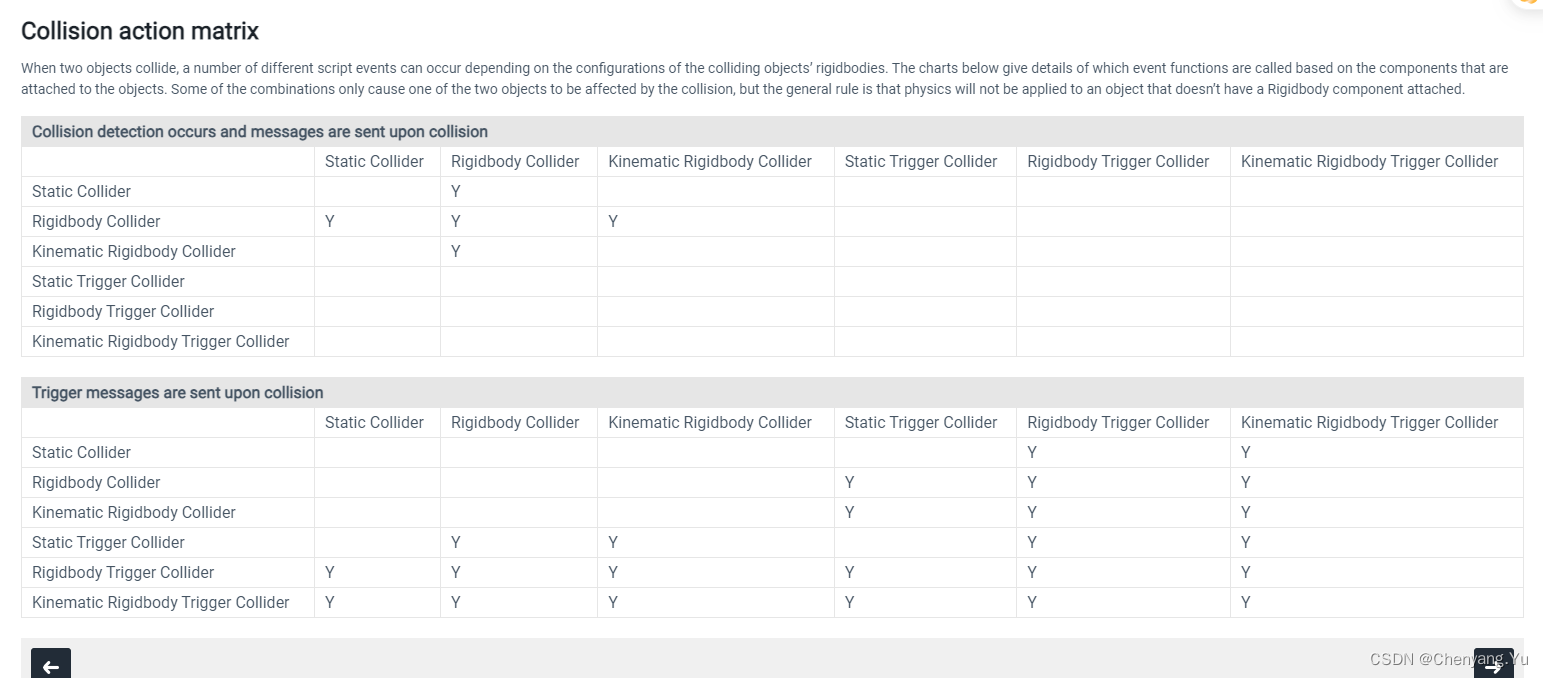Screen dimensions: 1543x678
Task: Click title 'Trigger messages are sent upon collision'
Action: click(x=178, y=393)
